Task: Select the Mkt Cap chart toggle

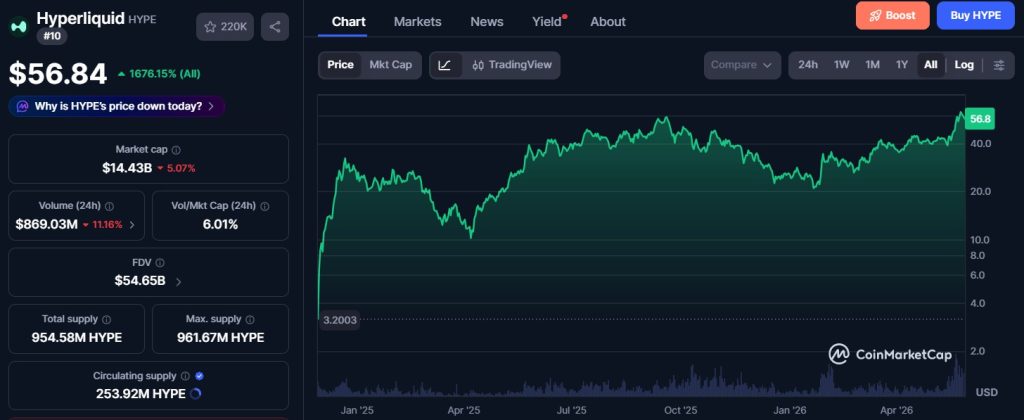Action: point(391,65)
